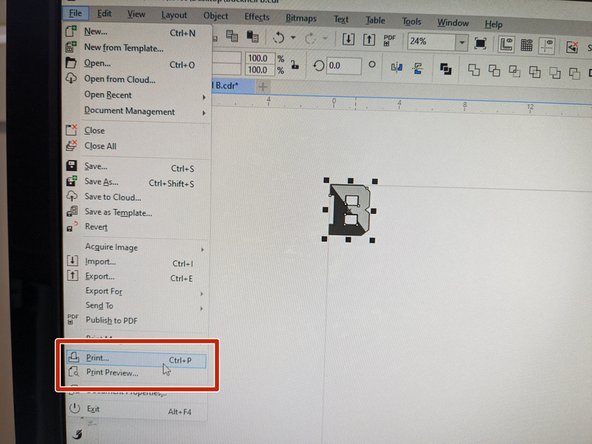This screenshot has width=592, height=444.
Task: Click the Weld shapes icon
Action: [x=474, y=70]
